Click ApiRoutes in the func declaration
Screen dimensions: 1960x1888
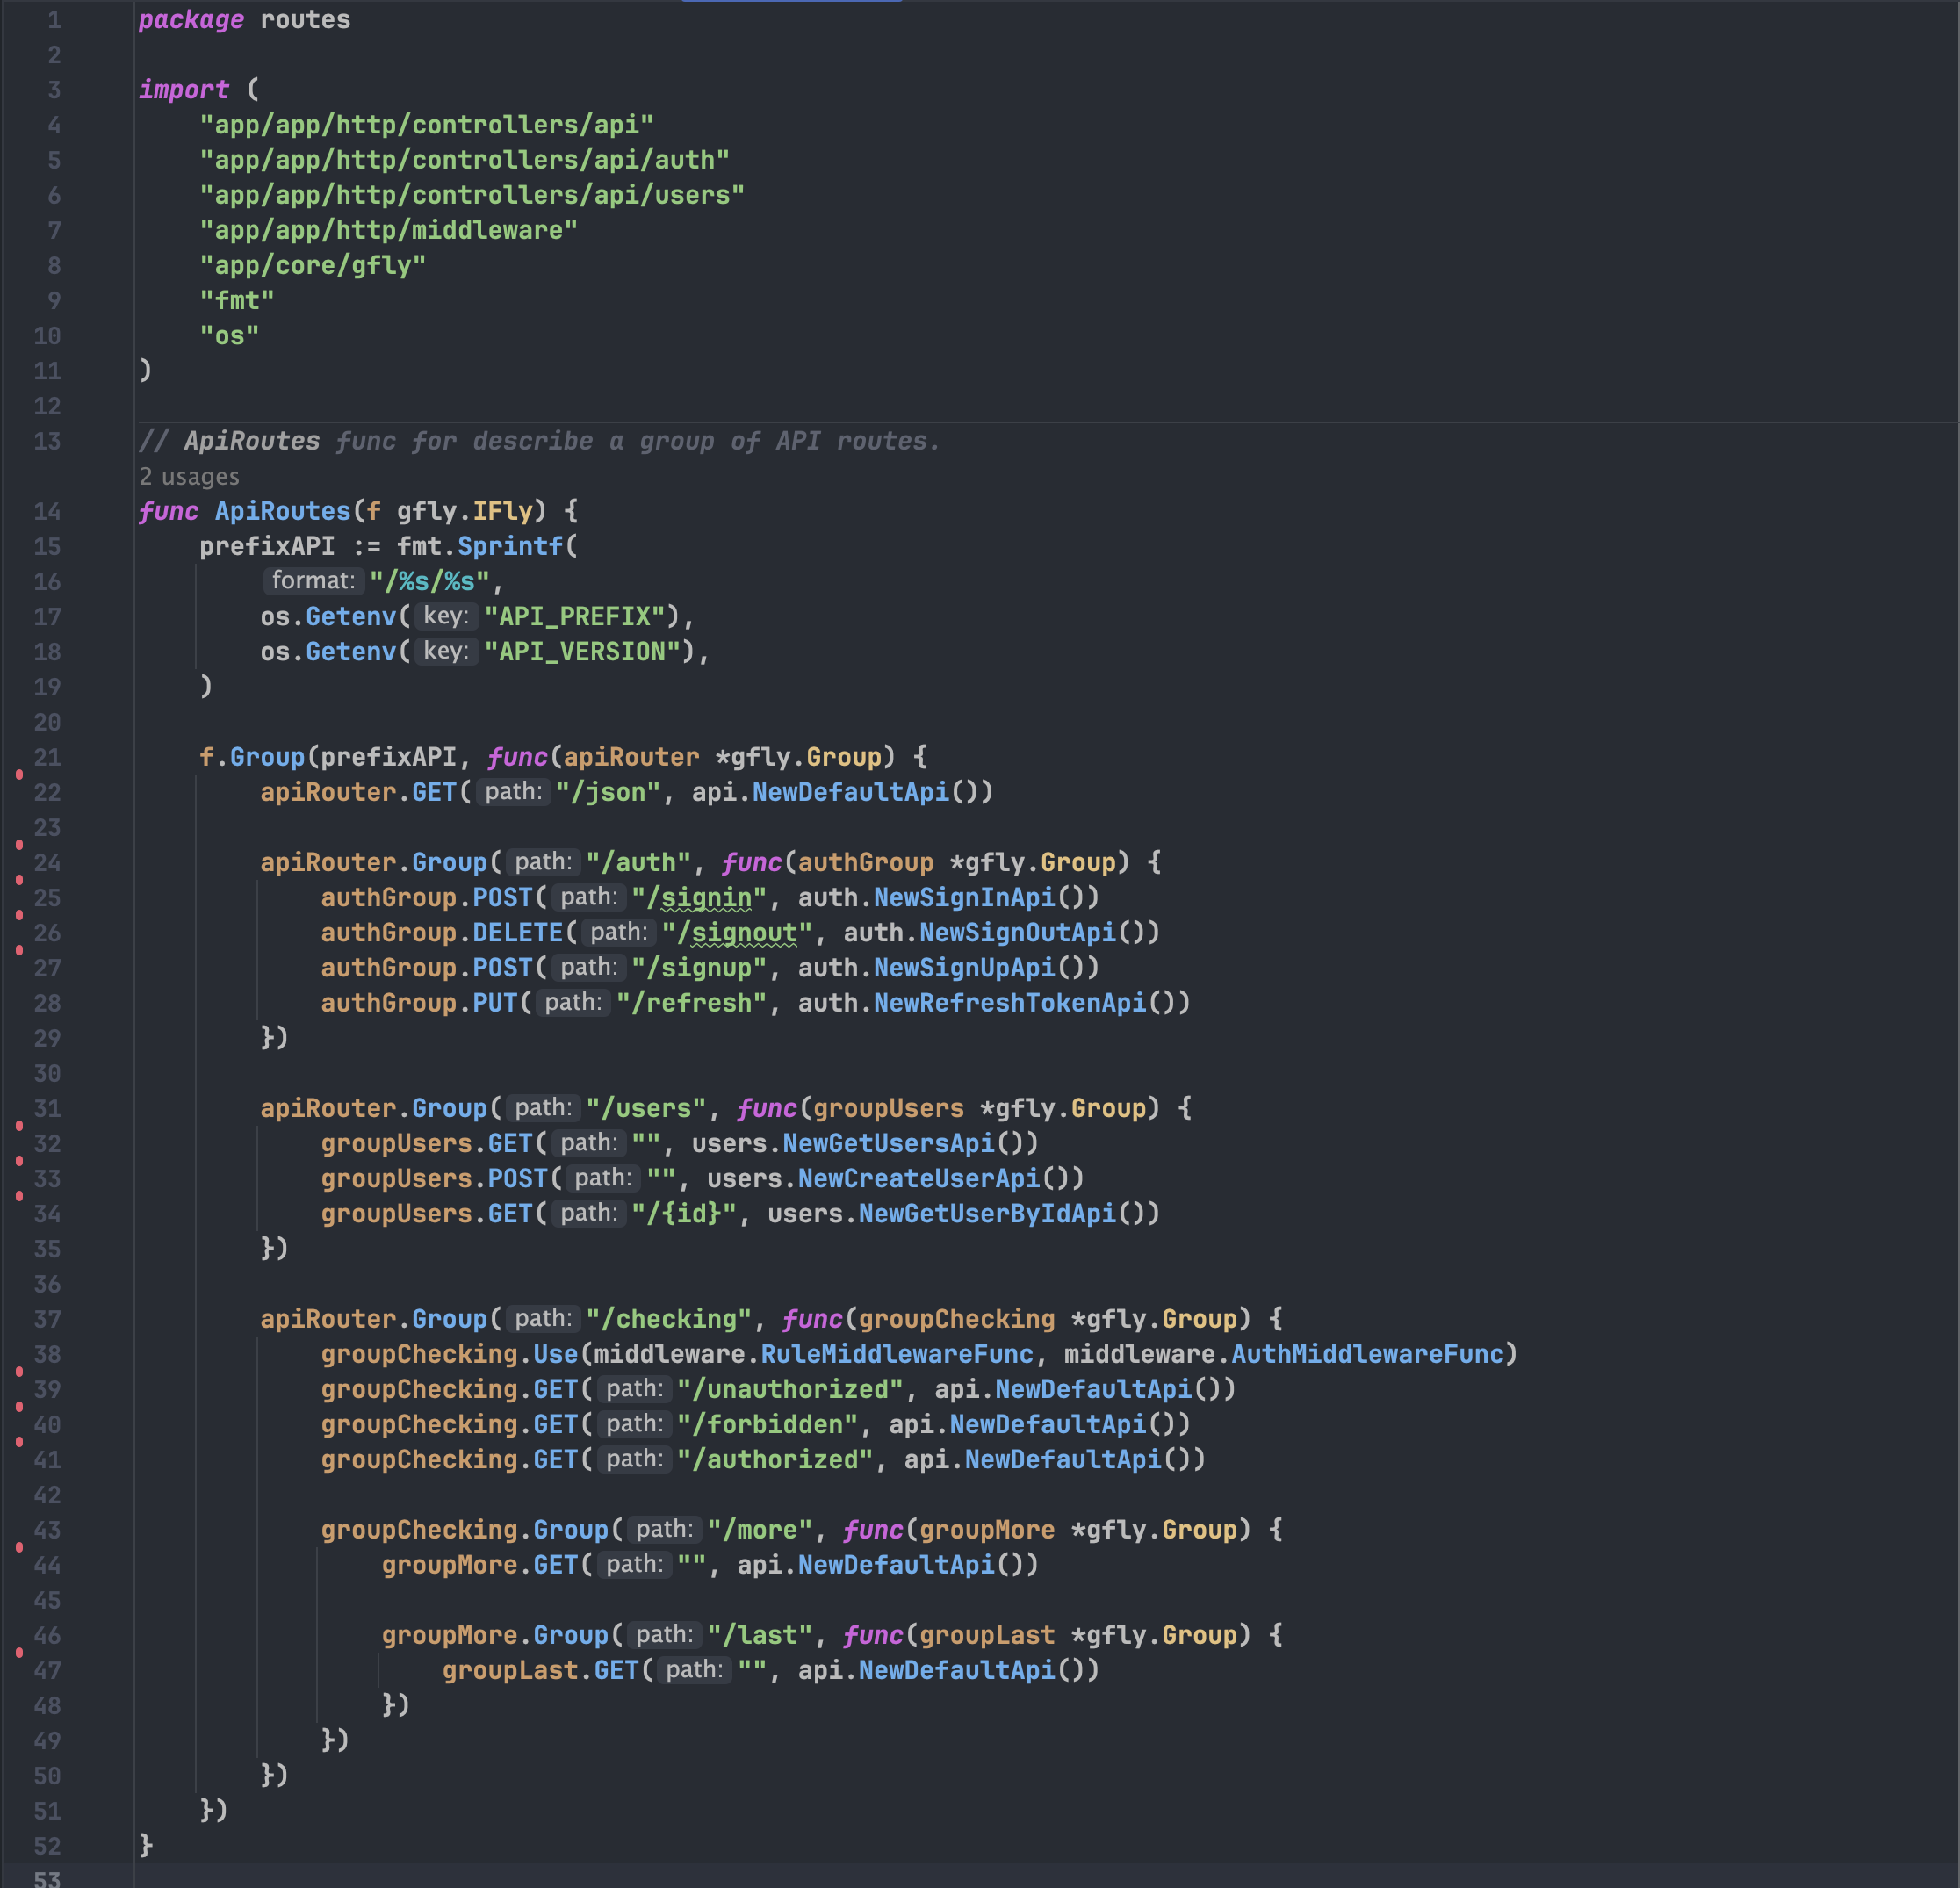tap(282, 511)
